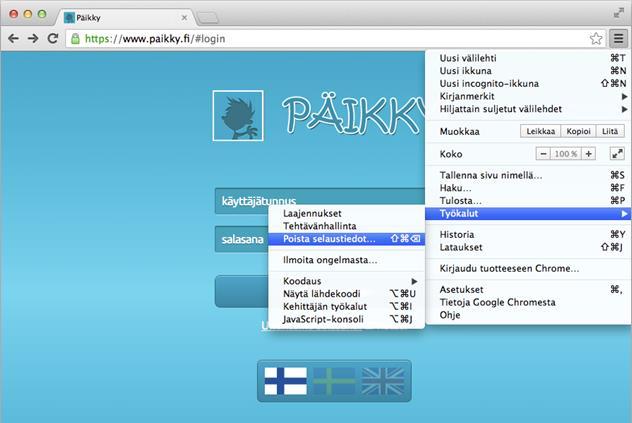Screen dimensions: 632x423
Task: Click the Päikky tab favicon
Action: coord(69,17)
